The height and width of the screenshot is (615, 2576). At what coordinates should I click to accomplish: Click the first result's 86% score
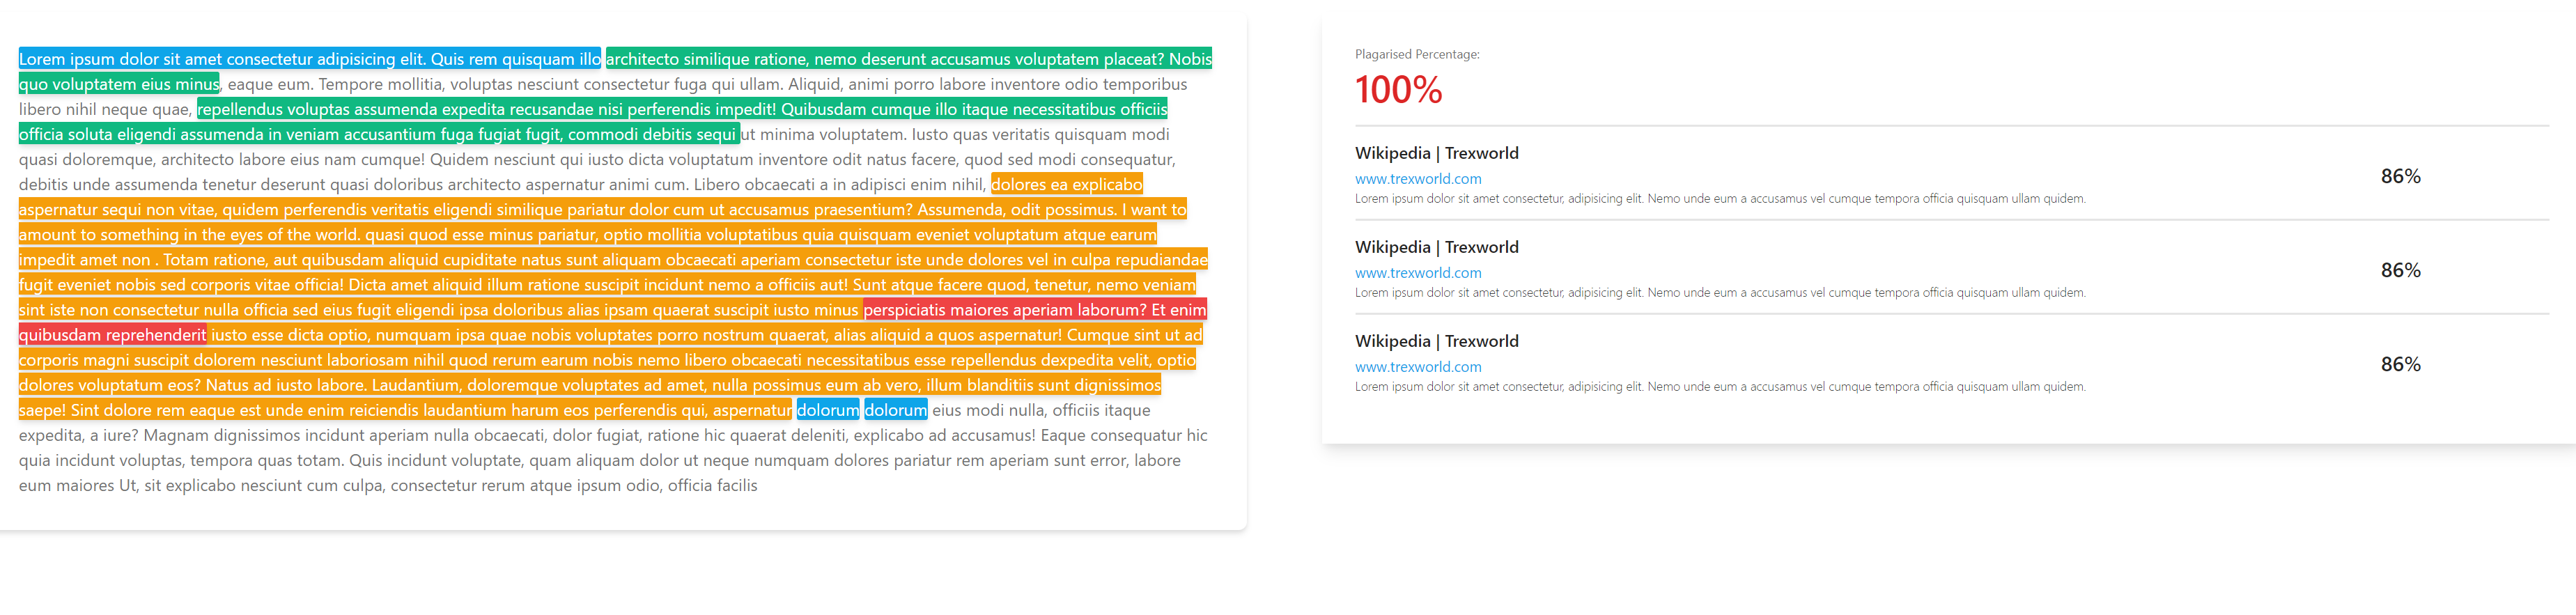coord(2400,176)
